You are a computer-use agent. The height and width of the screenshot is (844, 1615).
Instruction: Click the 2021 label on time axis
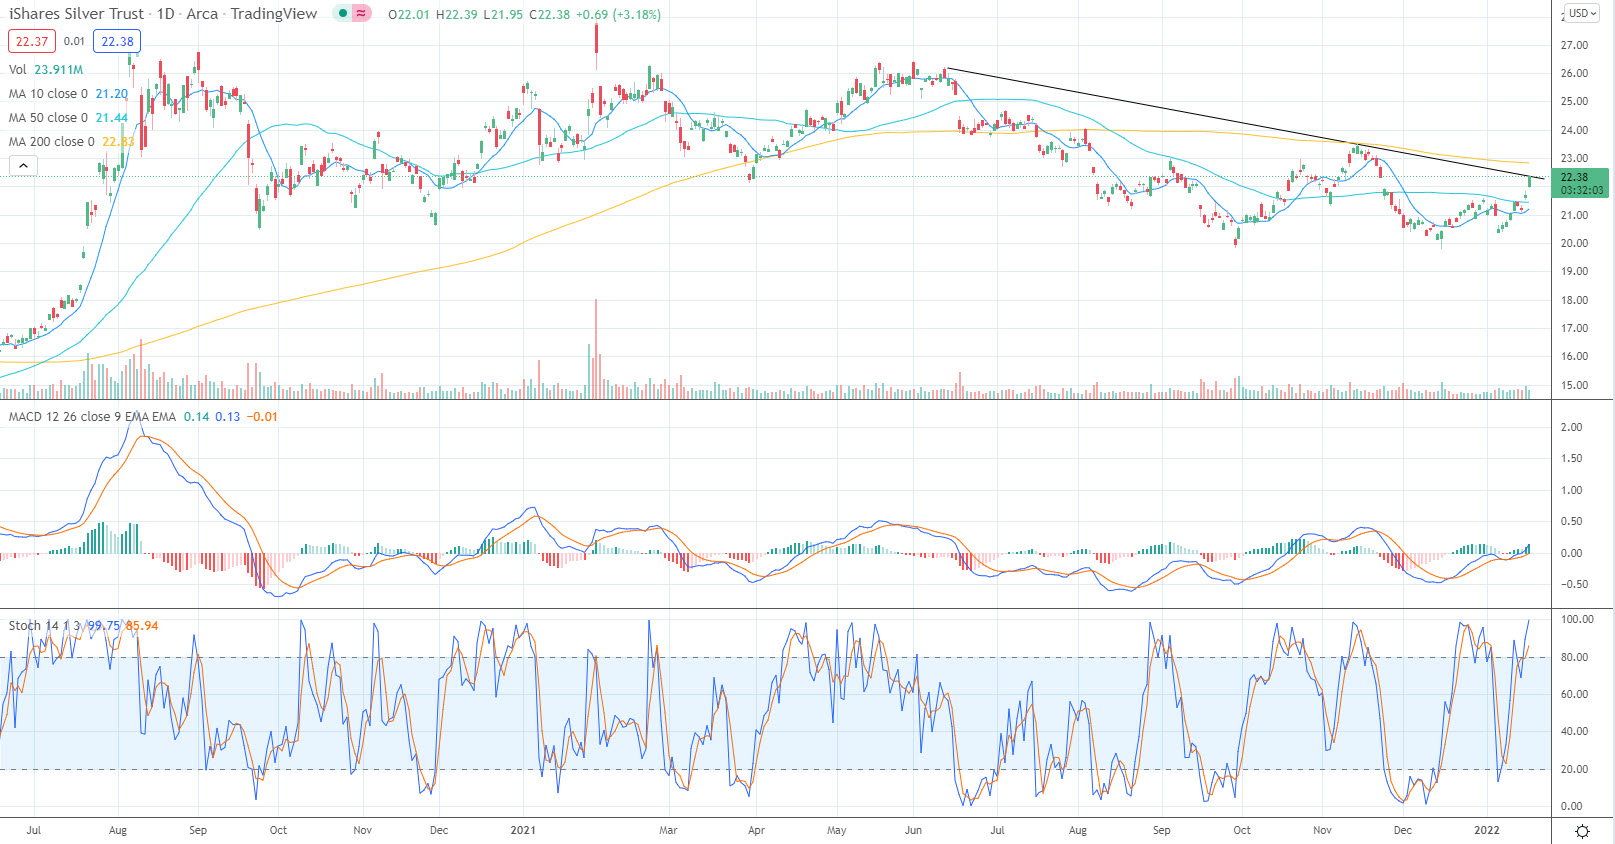[x=523, y=830]
